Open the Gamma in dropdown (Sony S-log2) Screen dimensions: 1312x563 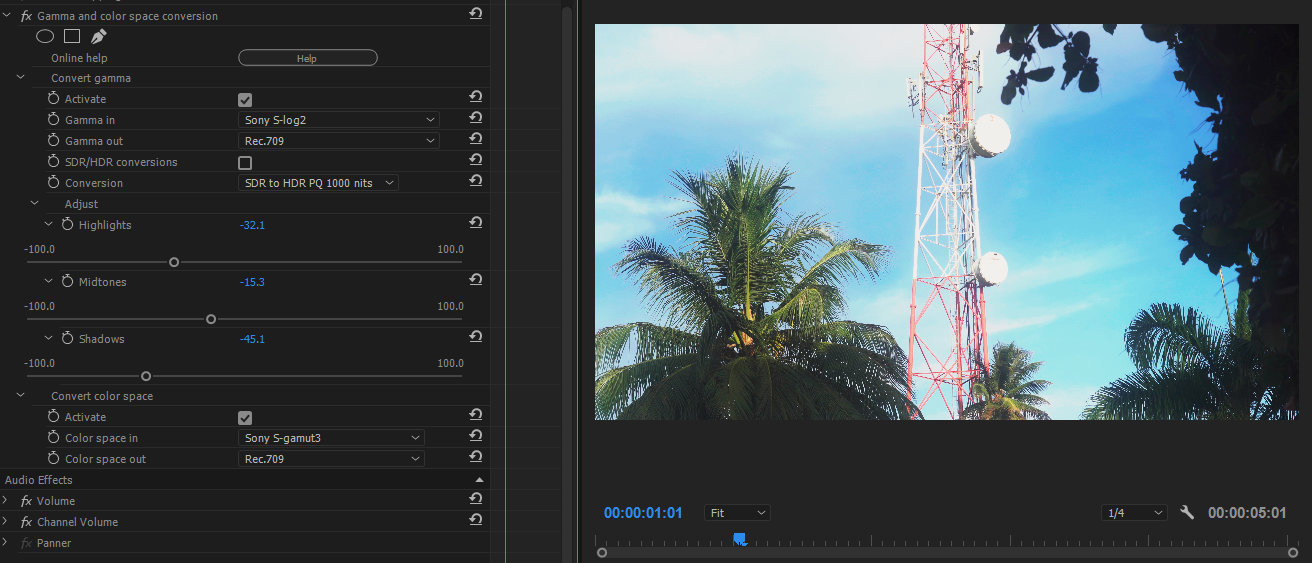339,120
